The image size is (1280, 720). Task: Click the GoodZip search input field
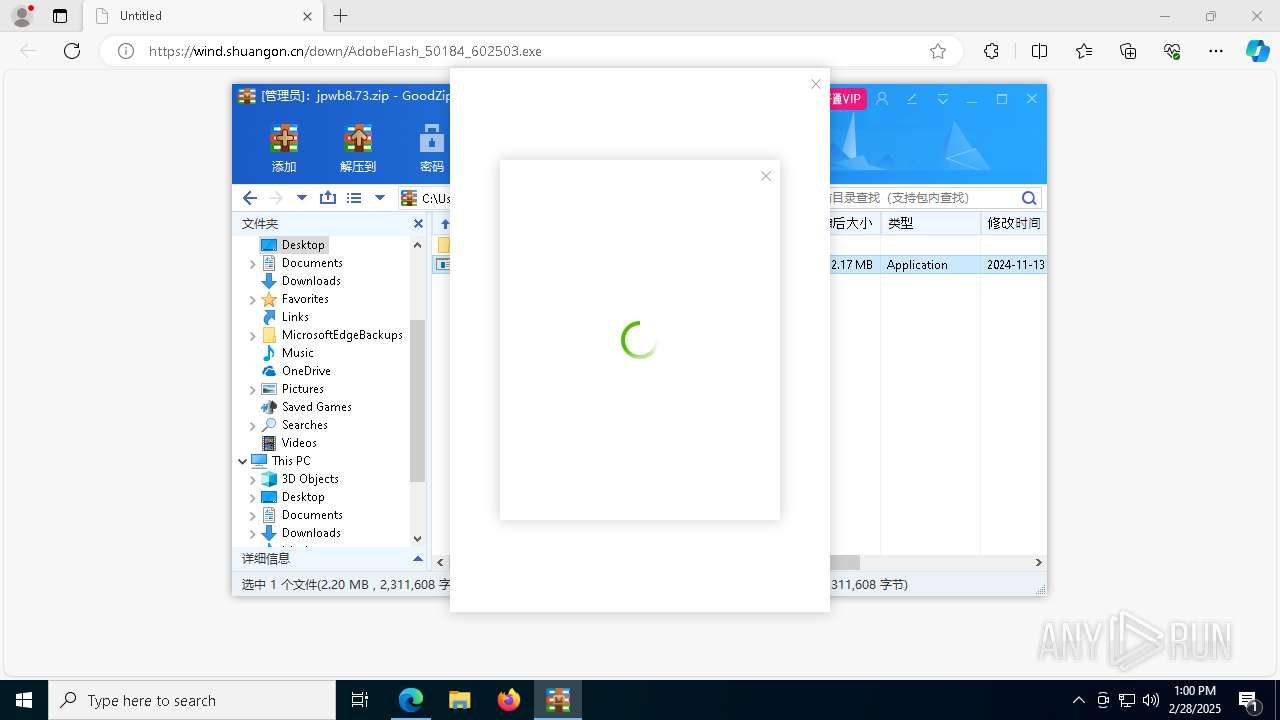(922, 198)
